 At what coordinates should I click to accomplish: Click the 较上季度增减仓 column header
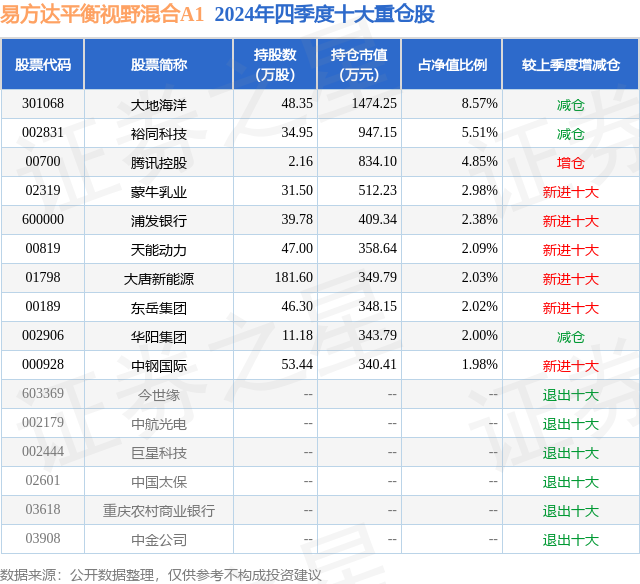571,64
